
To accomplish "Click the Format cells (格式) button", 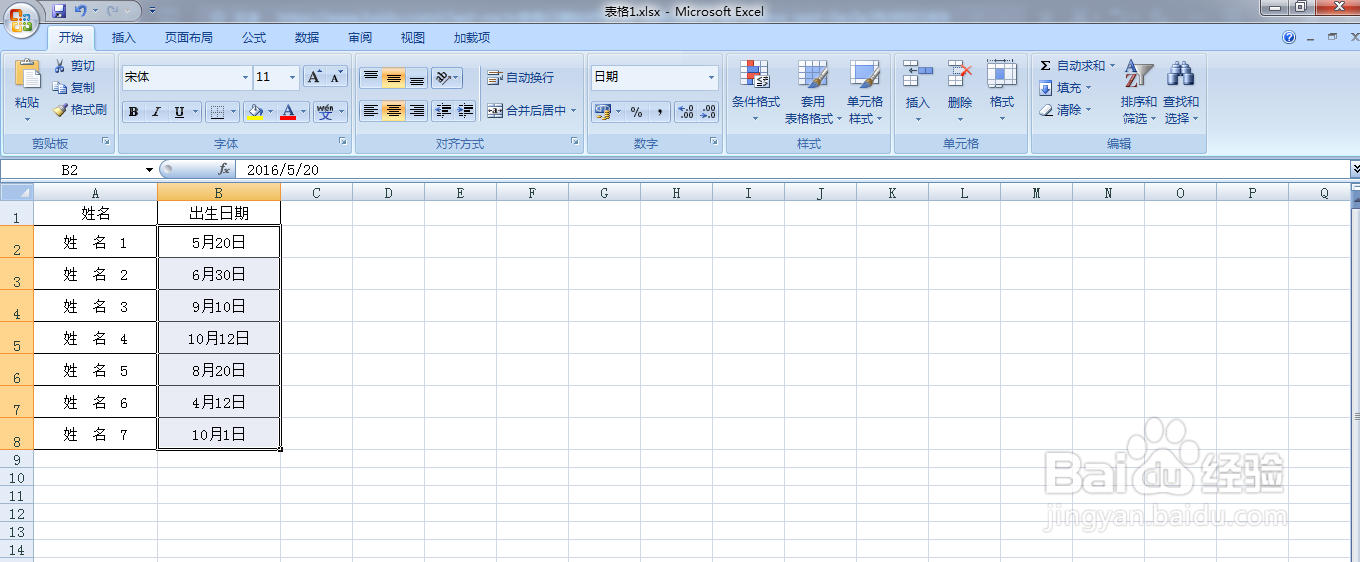I will [x=1002, y=92].
